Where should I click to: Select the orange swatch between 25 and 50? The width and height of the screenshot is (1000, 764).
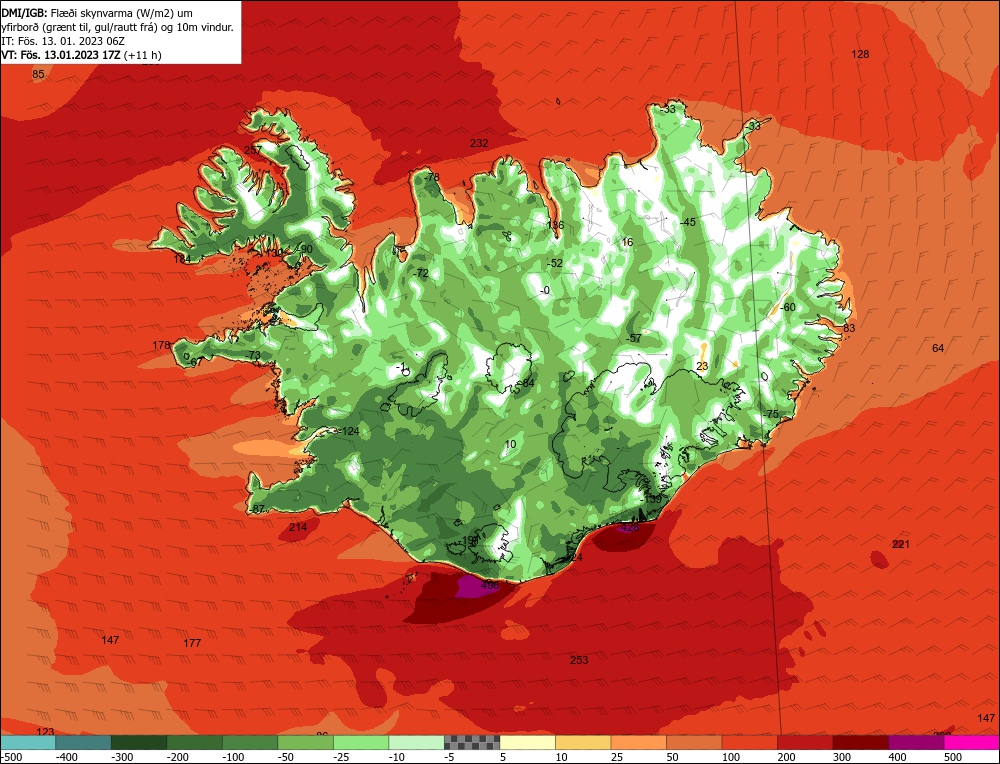click(x=638, y=742)
